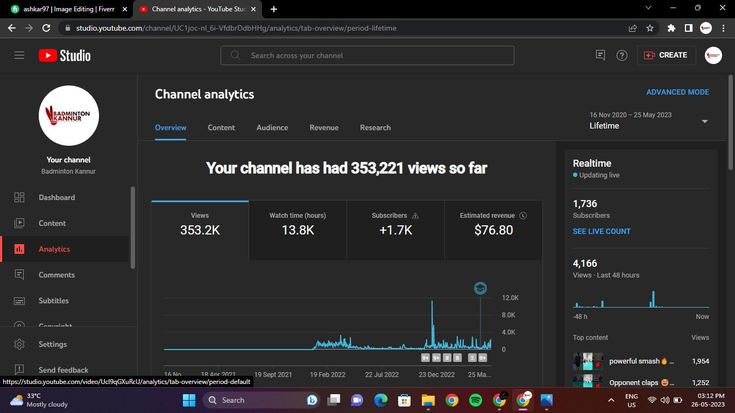This screenshot has width=735, height=413.
Task: Switch to the Research tab
Action: pyautogui.click(x=375, y=128)
